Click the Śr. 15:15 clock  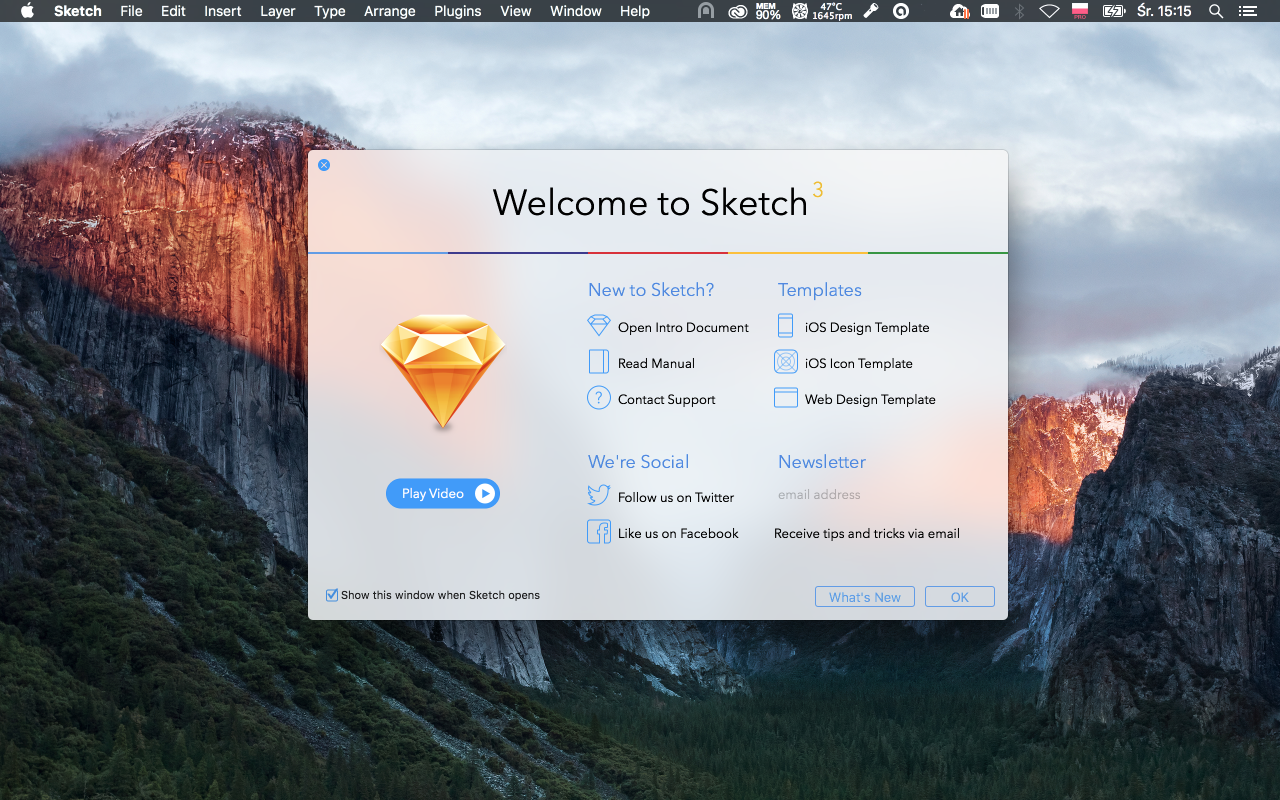[1165, 11]
